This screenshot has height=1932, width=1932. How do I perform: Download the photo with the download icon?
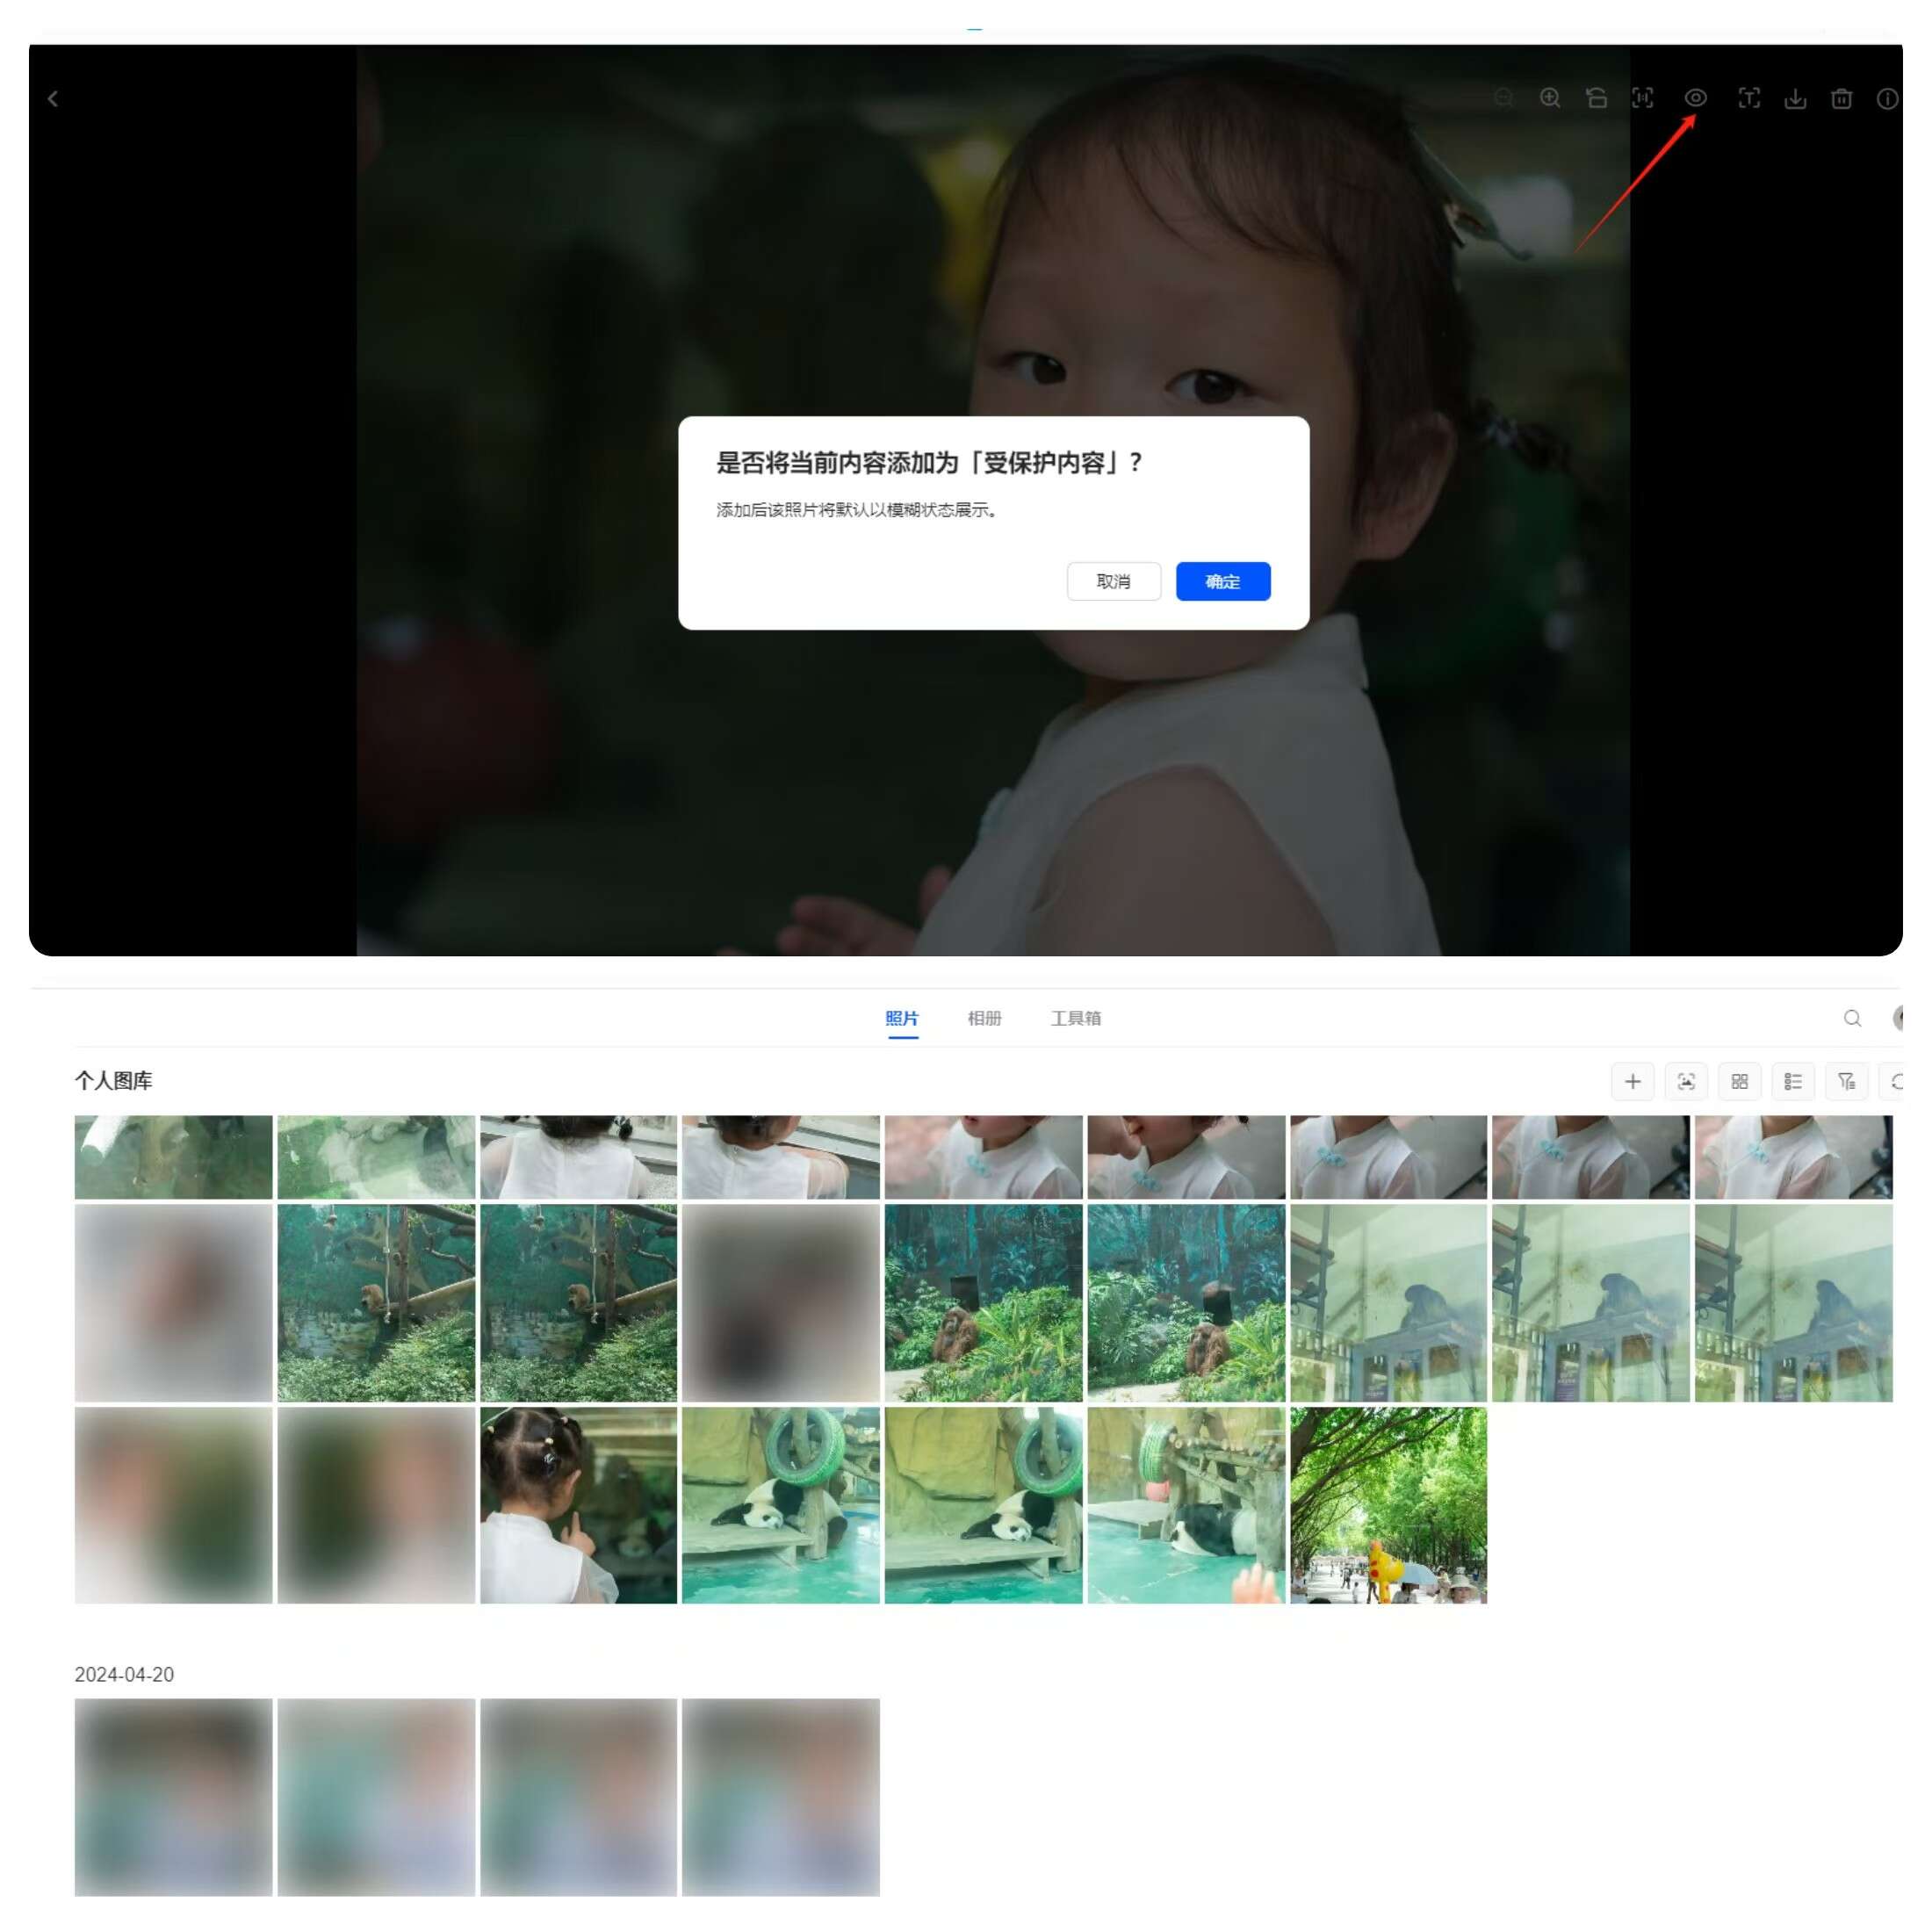[1795, 98]
